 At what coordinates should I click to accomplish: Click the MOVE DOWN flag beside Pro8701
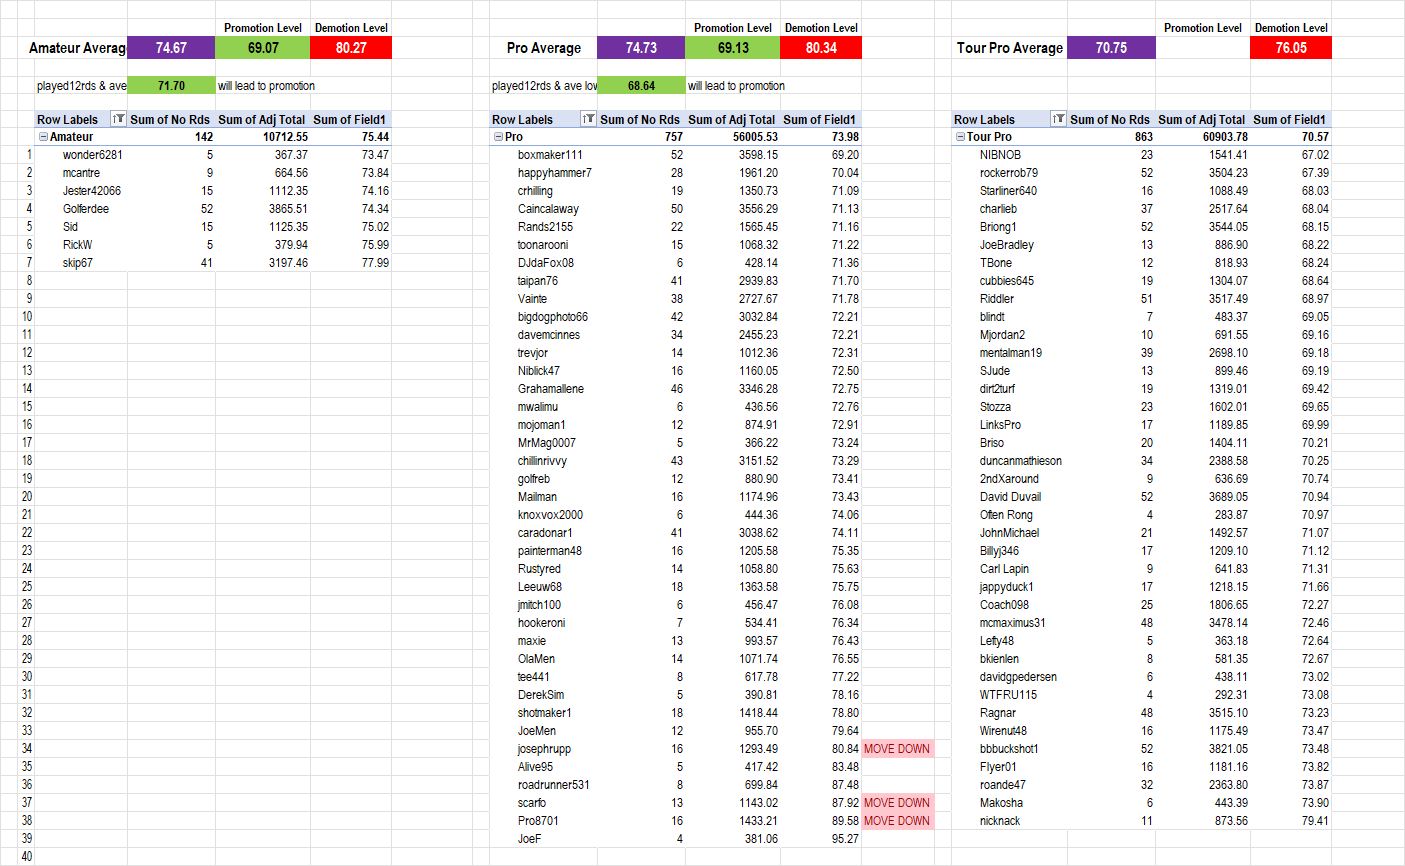click(x=897, y=821)
